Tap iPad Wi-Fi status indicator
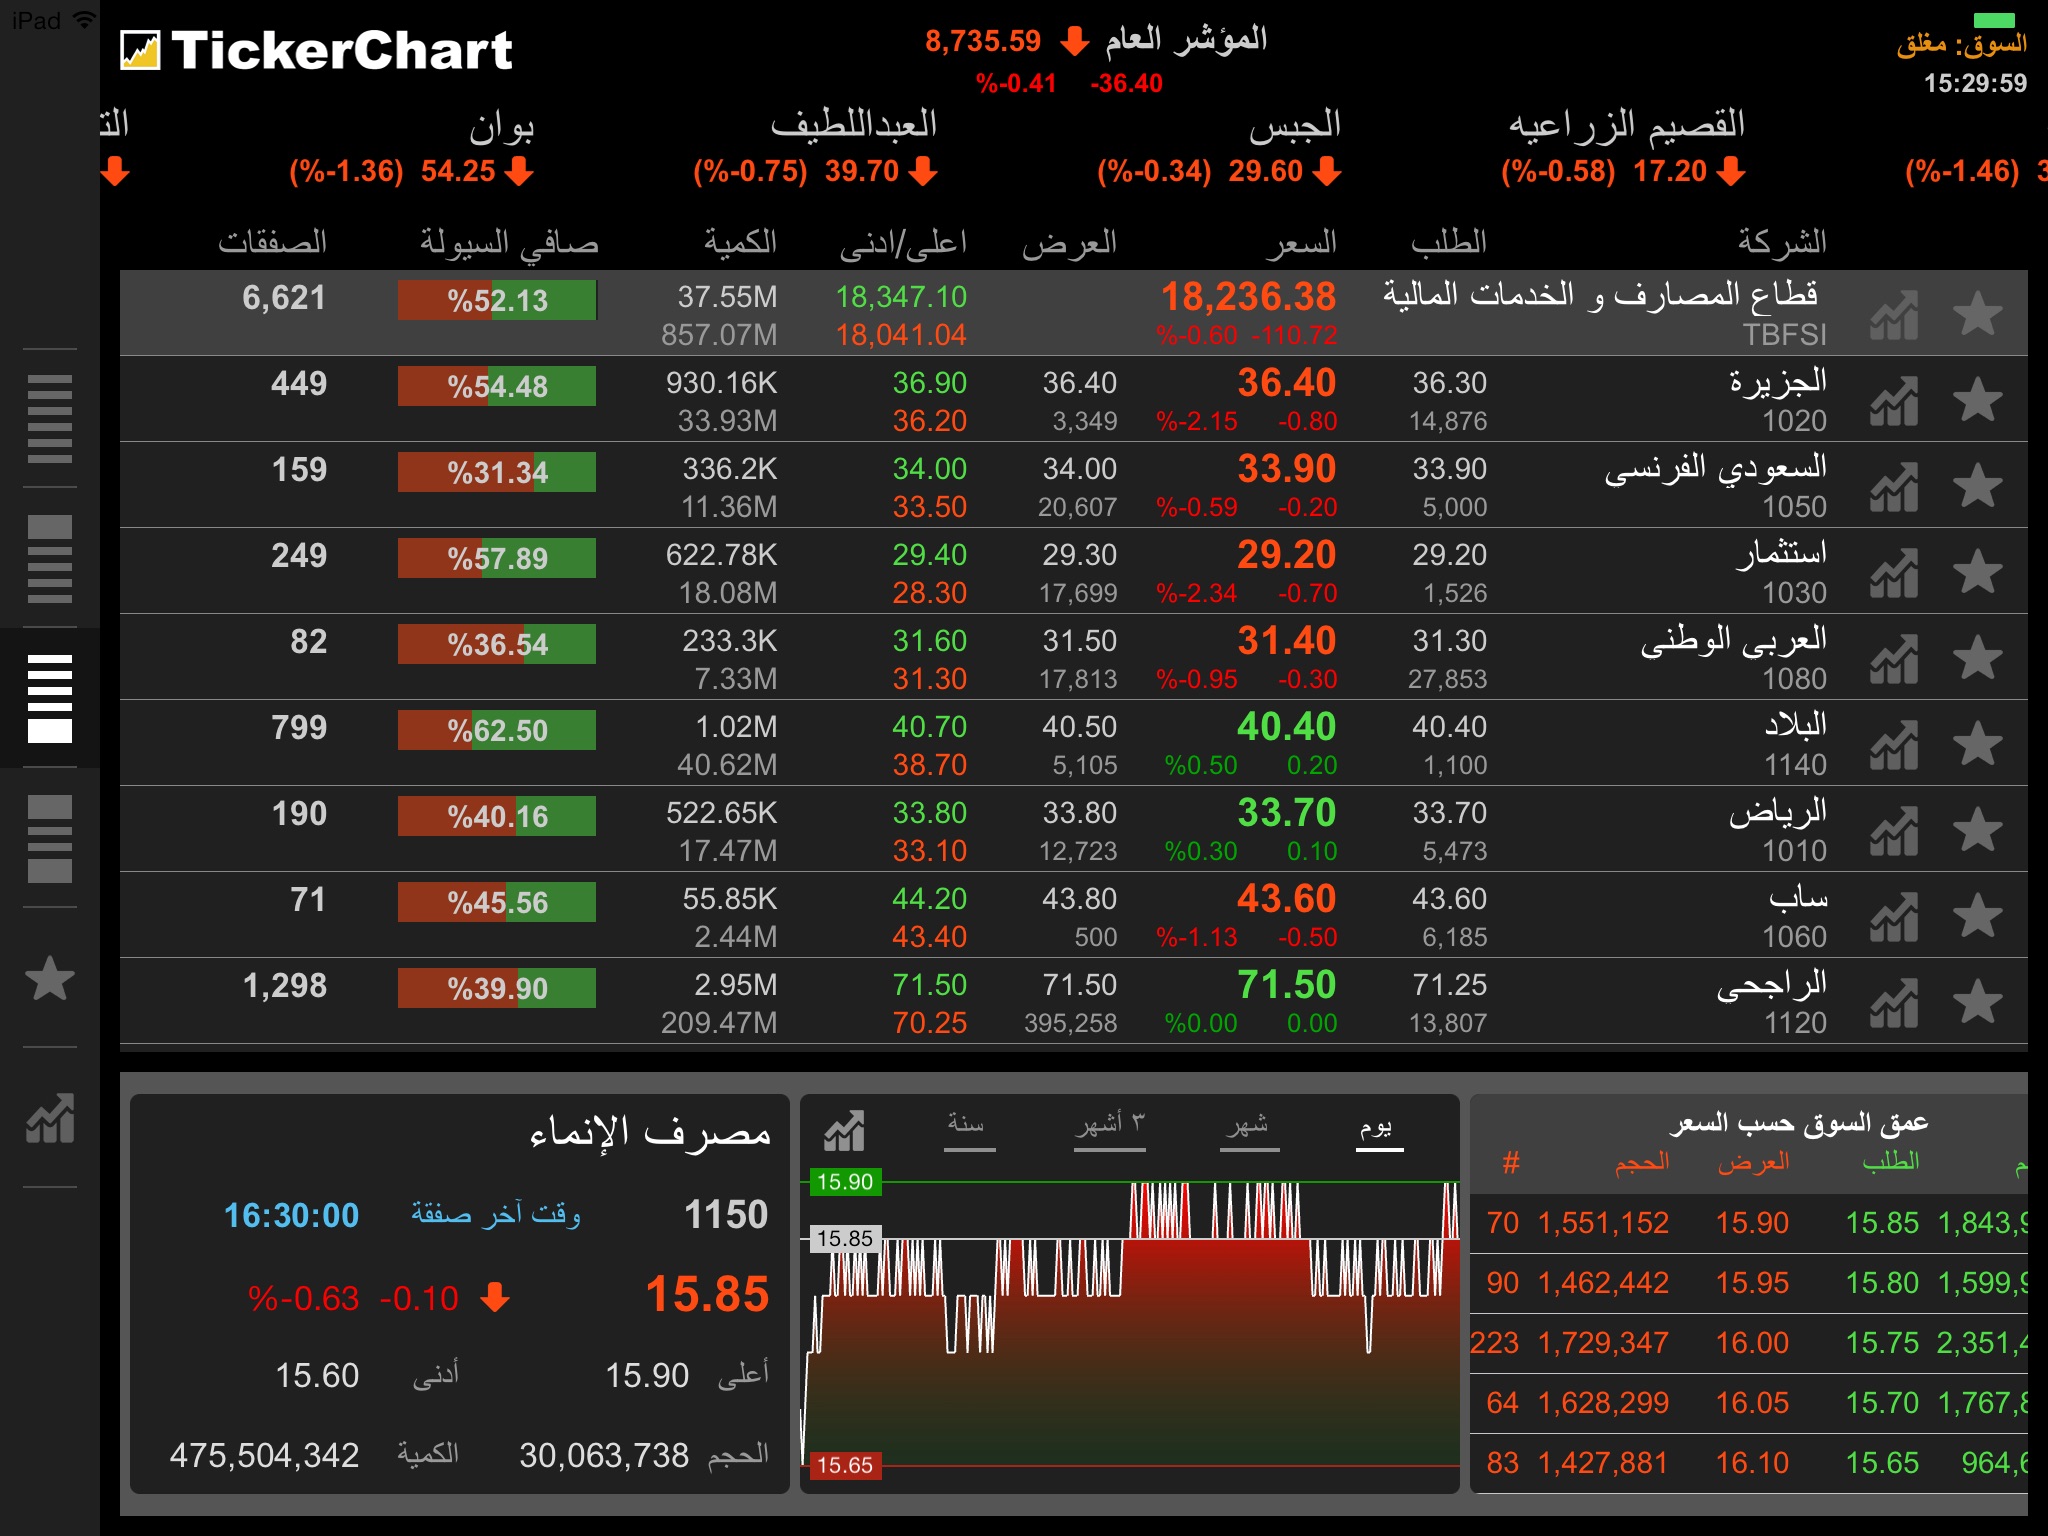 click(53, 19)
